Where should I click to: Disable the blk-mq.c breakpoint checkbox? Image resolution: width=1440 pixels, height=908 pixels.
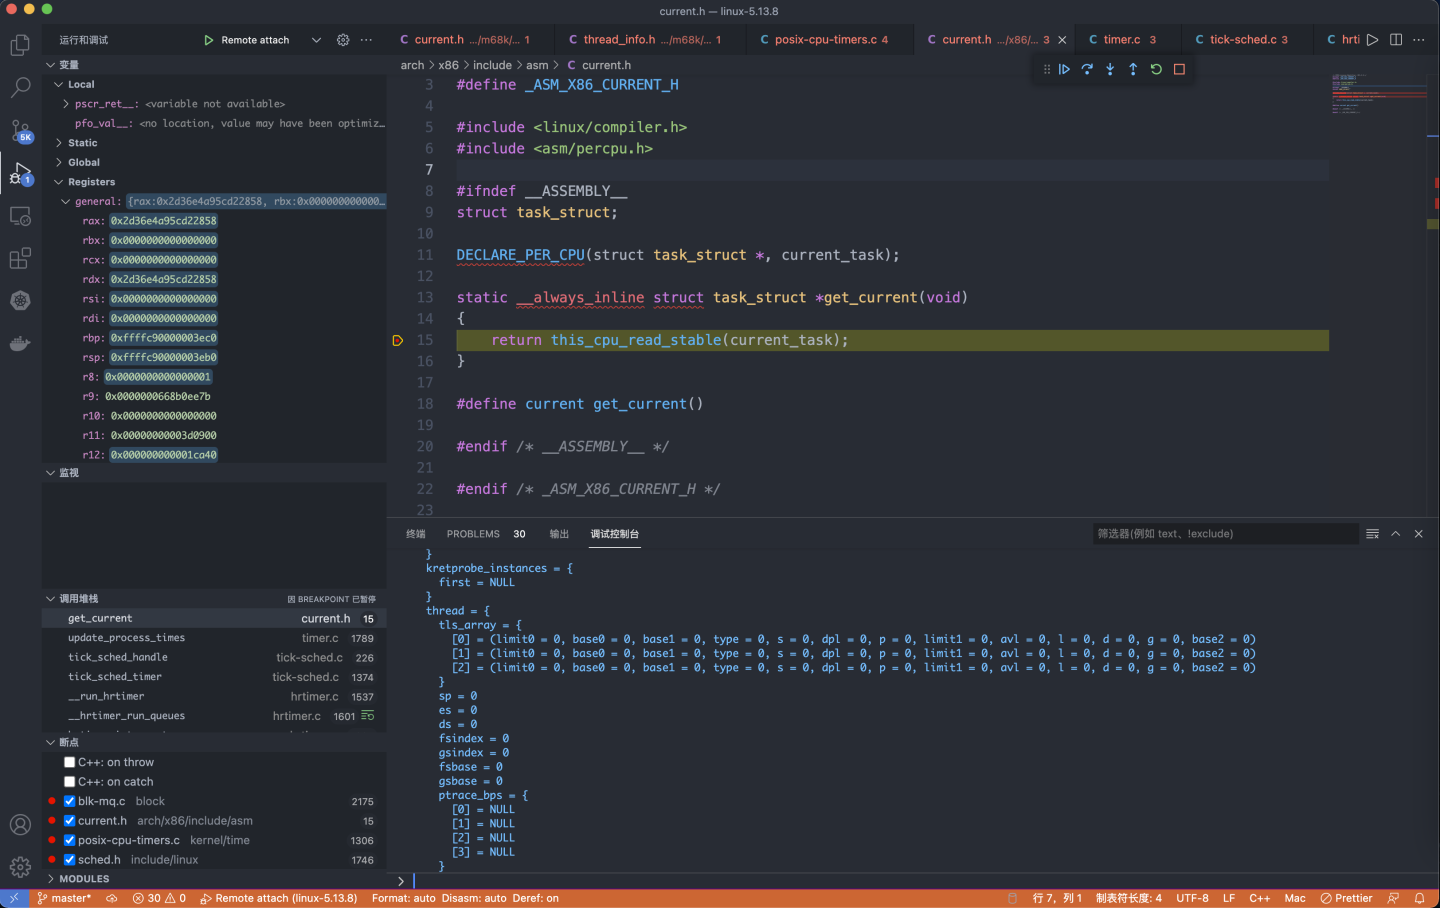click(x=69, y=800)
